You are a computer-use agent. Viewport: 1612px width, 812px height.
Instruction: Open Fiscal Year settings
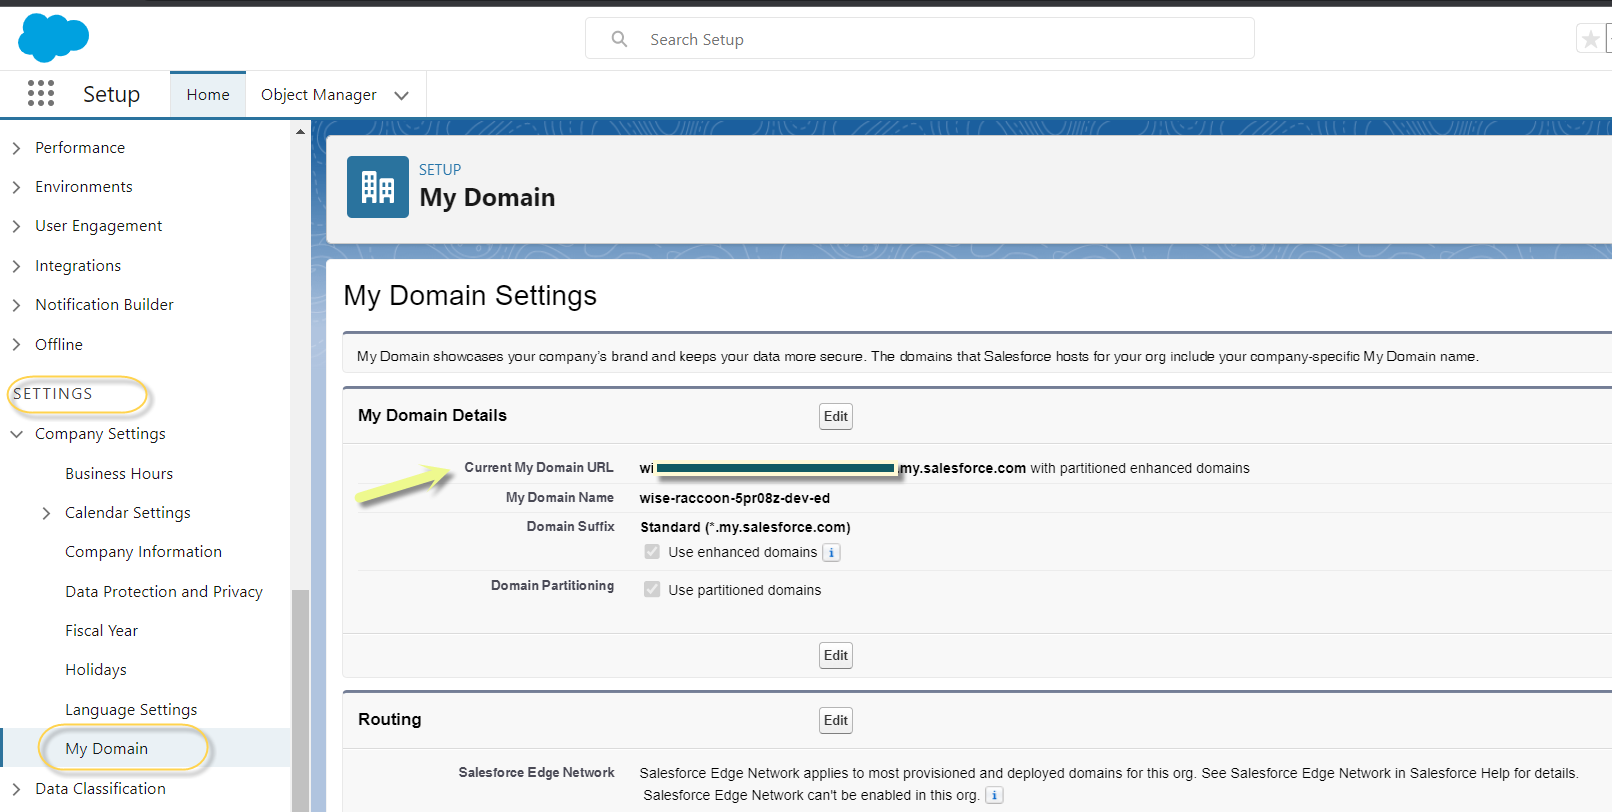click(102, 631)
